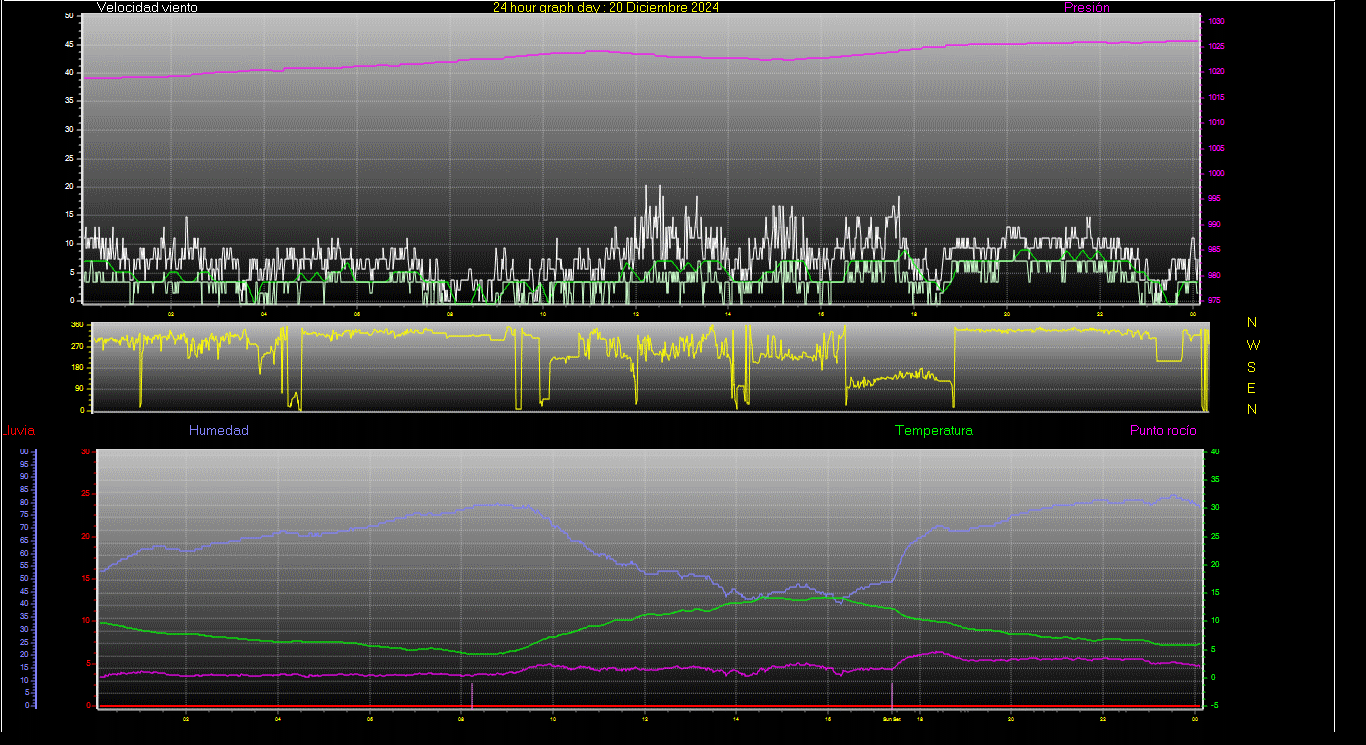This screenshot has width=1366, height=745.
Task: Click the blue '95' humidity axis value
Action: pyautogui.click(x=24, y=464)
